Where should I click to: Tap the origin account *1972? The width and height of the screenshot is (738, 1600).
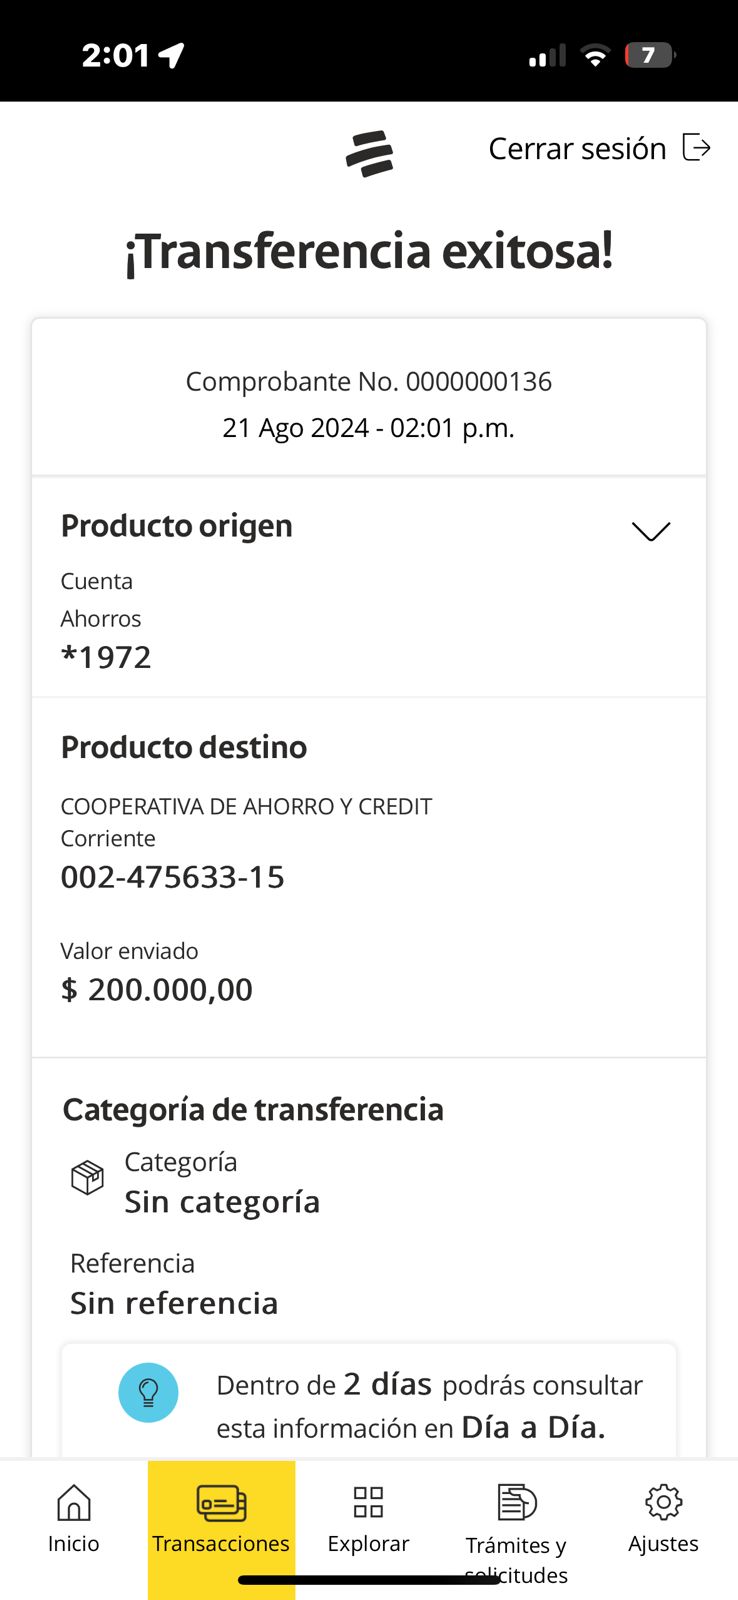tap(106, 657)
